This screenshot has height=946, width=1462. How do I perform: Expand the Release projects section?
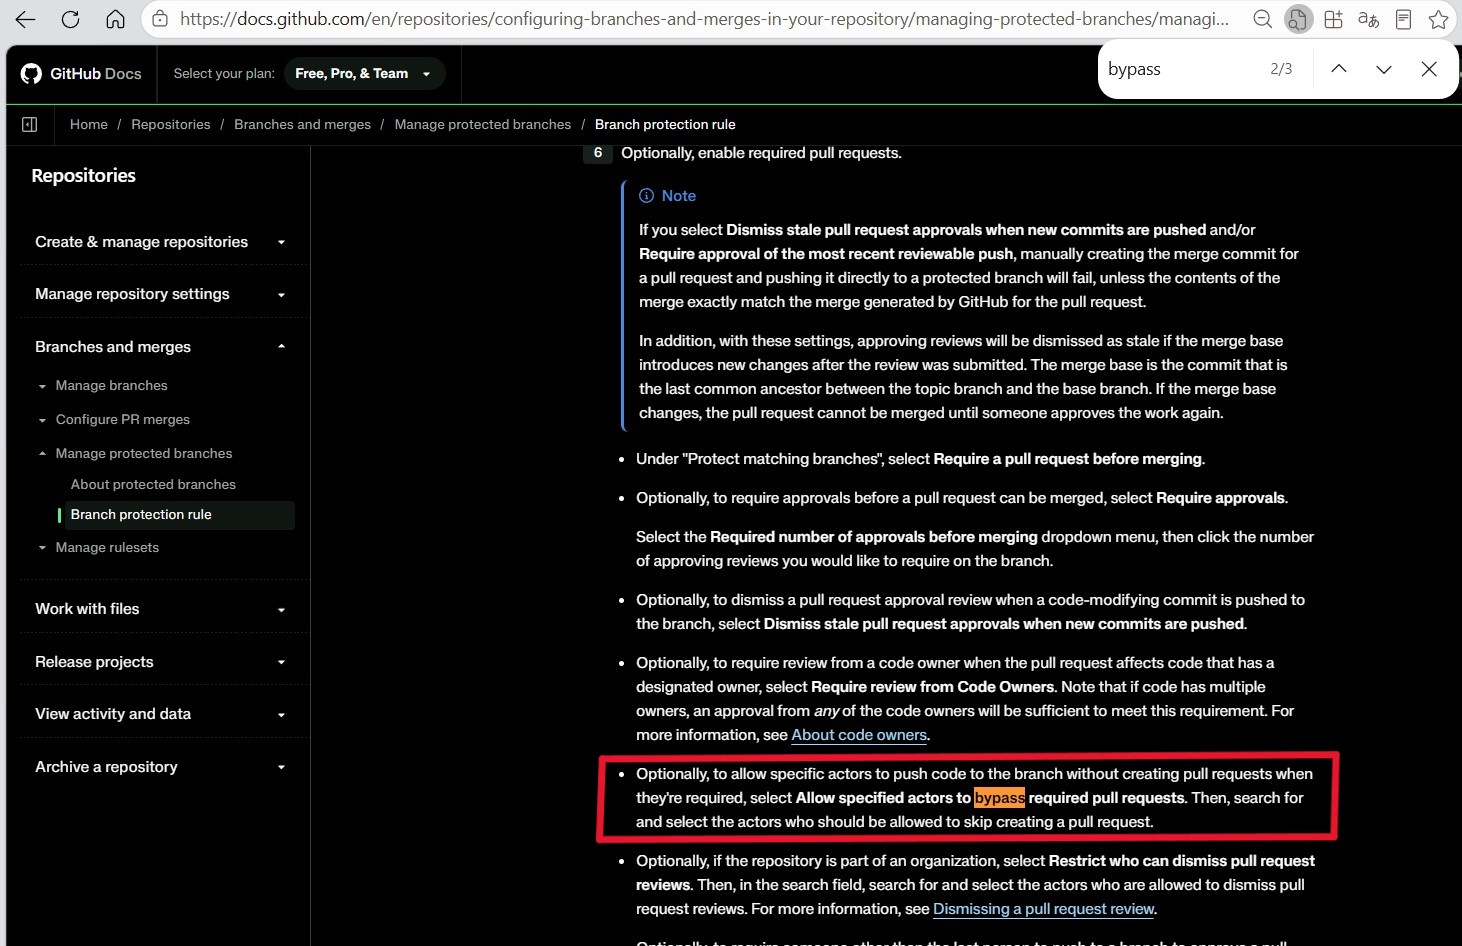click(161, 662)
